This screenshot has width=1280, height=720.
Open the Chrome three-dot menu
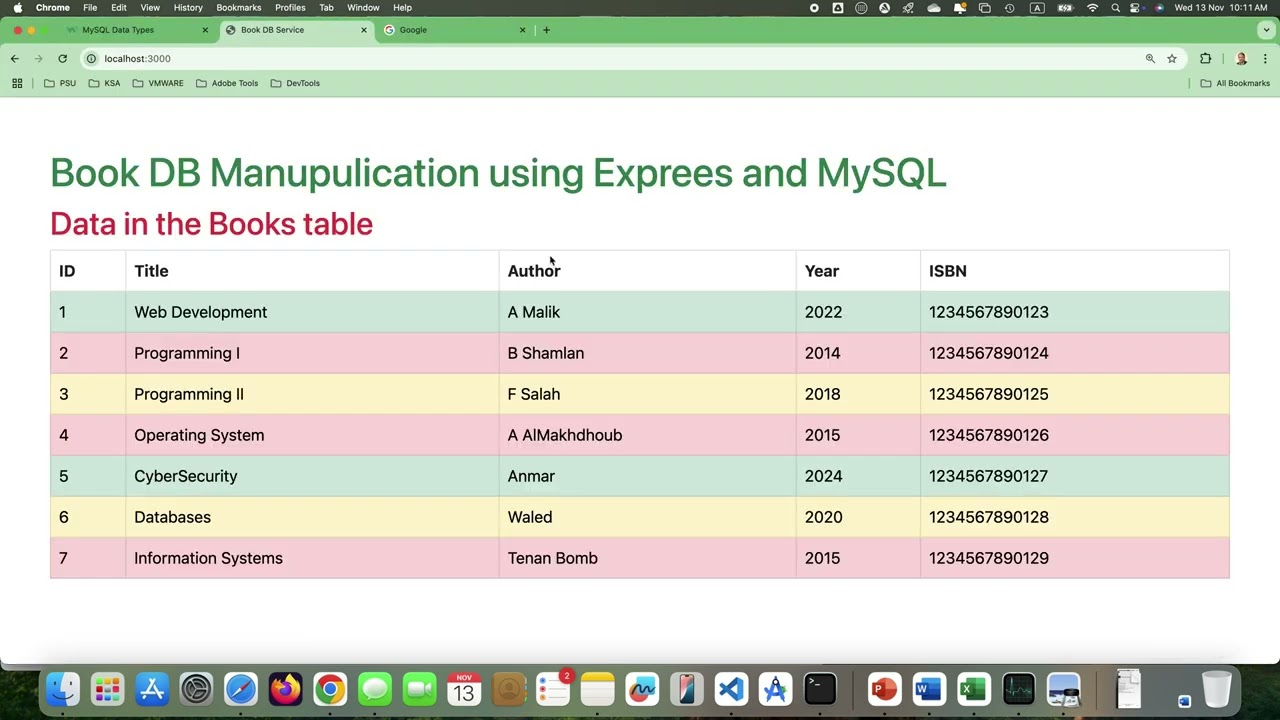coord(1265,58)
